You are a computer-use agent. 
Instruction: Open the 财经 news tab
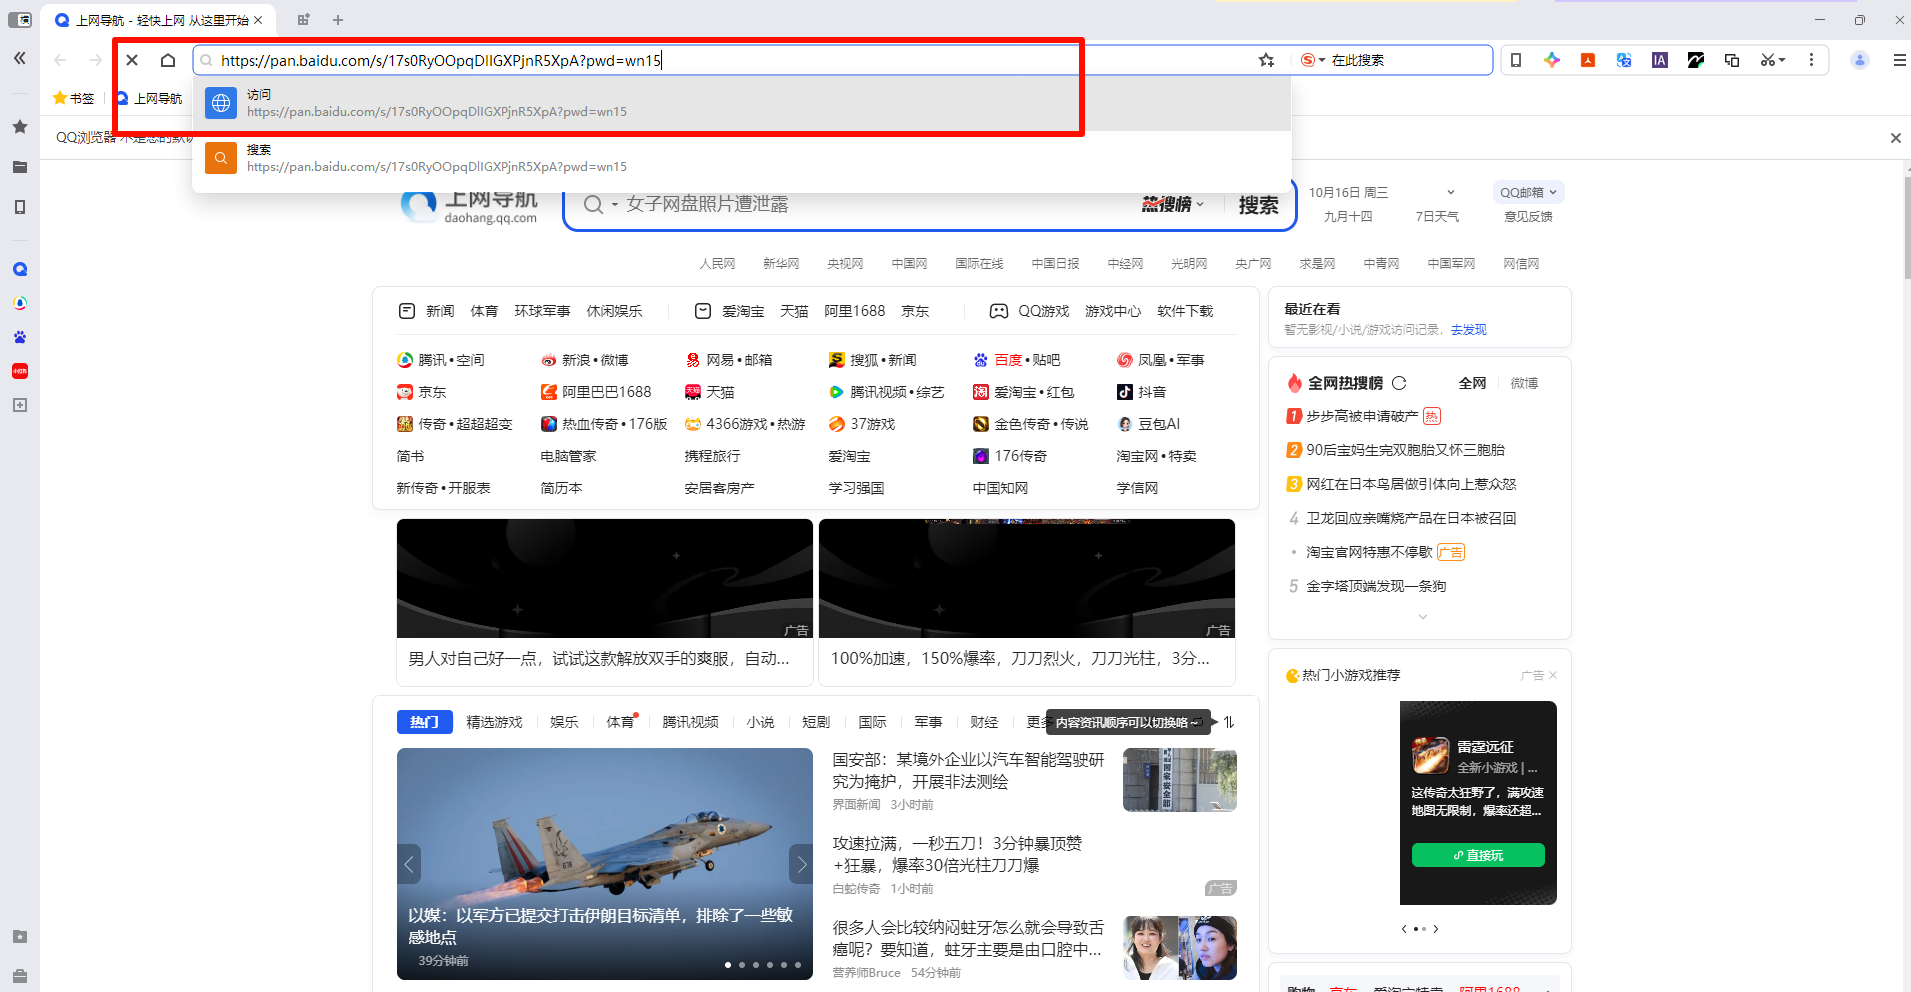click(984, 722)
